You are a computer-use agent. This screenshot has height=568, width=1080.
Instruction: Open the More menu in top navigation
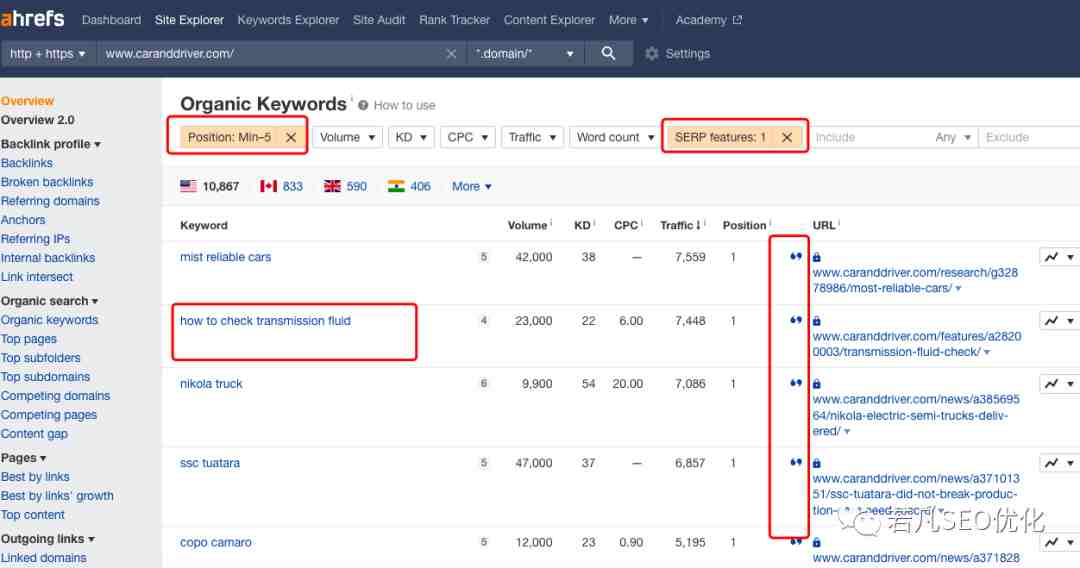tap(628, 20)
